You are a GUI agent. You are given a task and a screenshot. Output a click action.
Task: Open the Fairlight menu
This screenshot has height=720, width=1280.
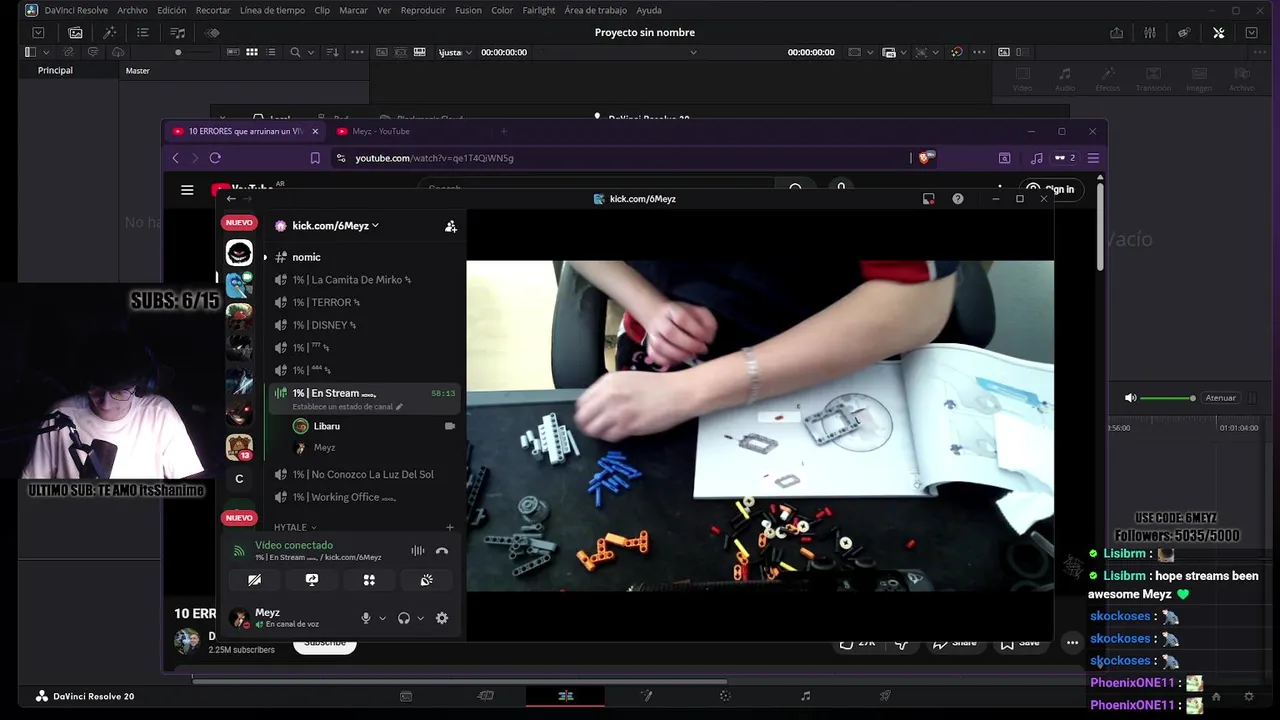[x=539, y=10]
